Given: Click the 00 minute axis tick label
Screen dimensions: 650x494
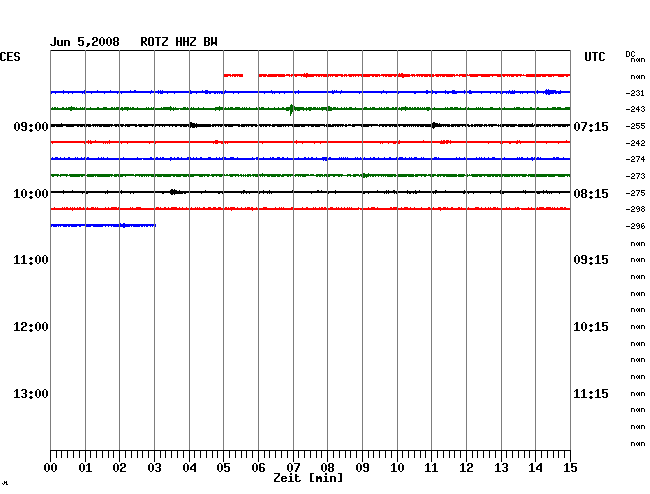Looking at the screenshot, I should 51,468.
